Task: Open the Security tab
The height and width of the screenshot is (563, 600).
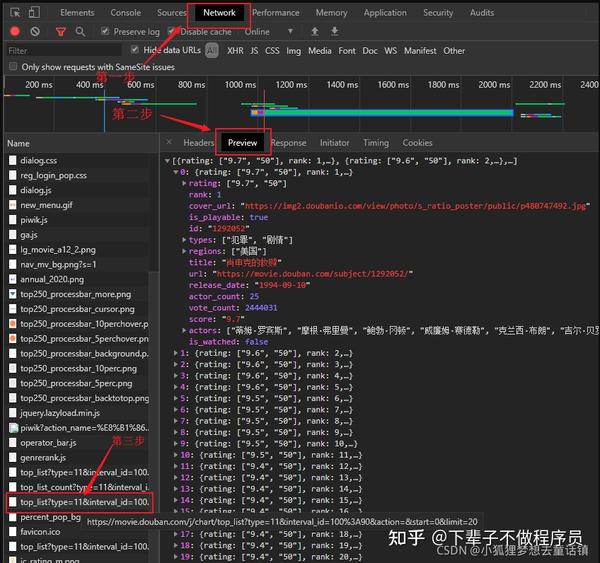Action: point(438,13)
